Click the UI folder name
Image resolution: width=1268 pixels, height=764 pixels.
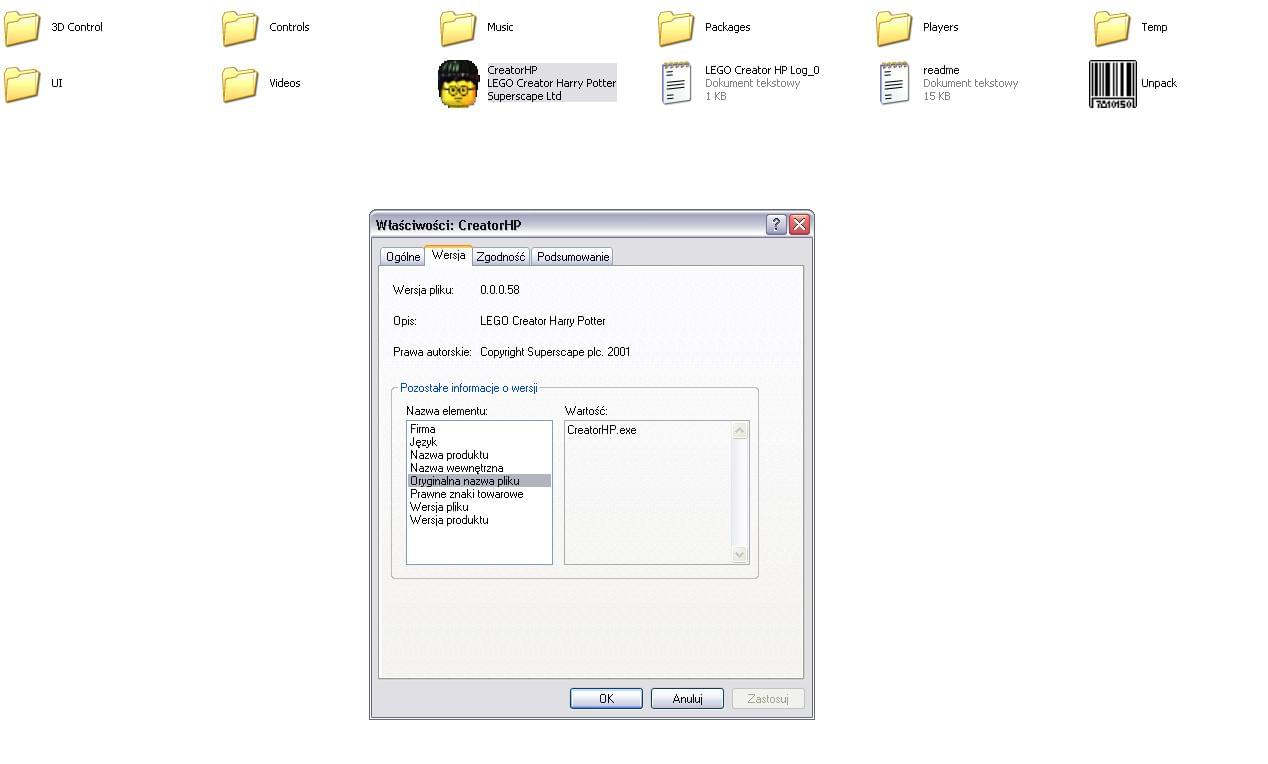click(x=56, y=83)
